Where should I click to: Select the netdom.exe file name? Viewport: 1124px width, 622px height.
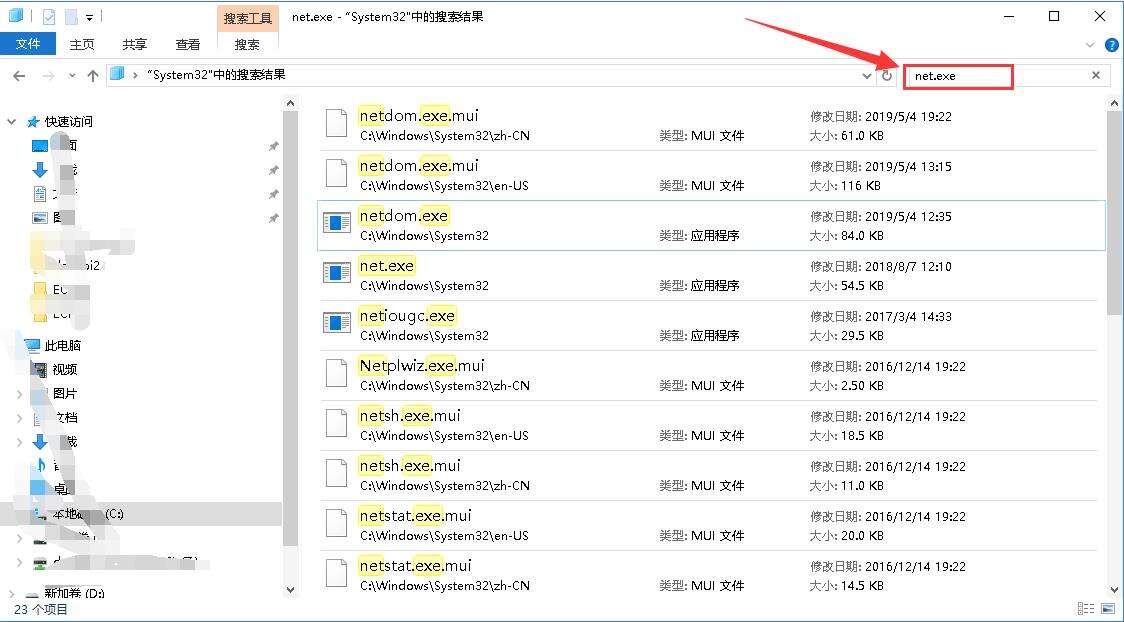coord(404,216)
